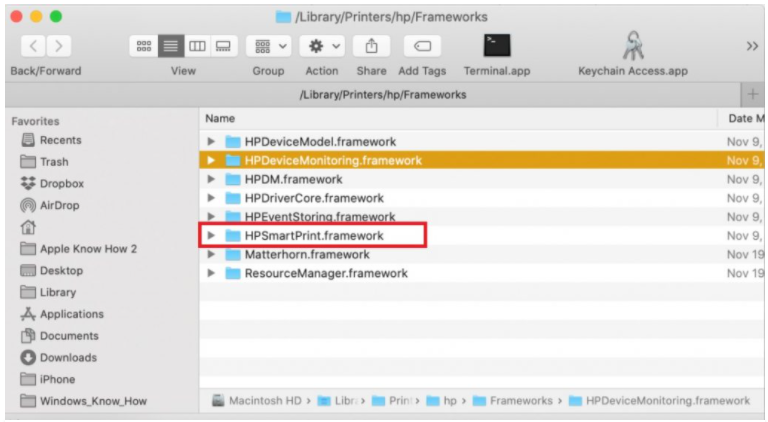Switch to column view mode
The image size is (768, 422).
click(x=197, y=46)
